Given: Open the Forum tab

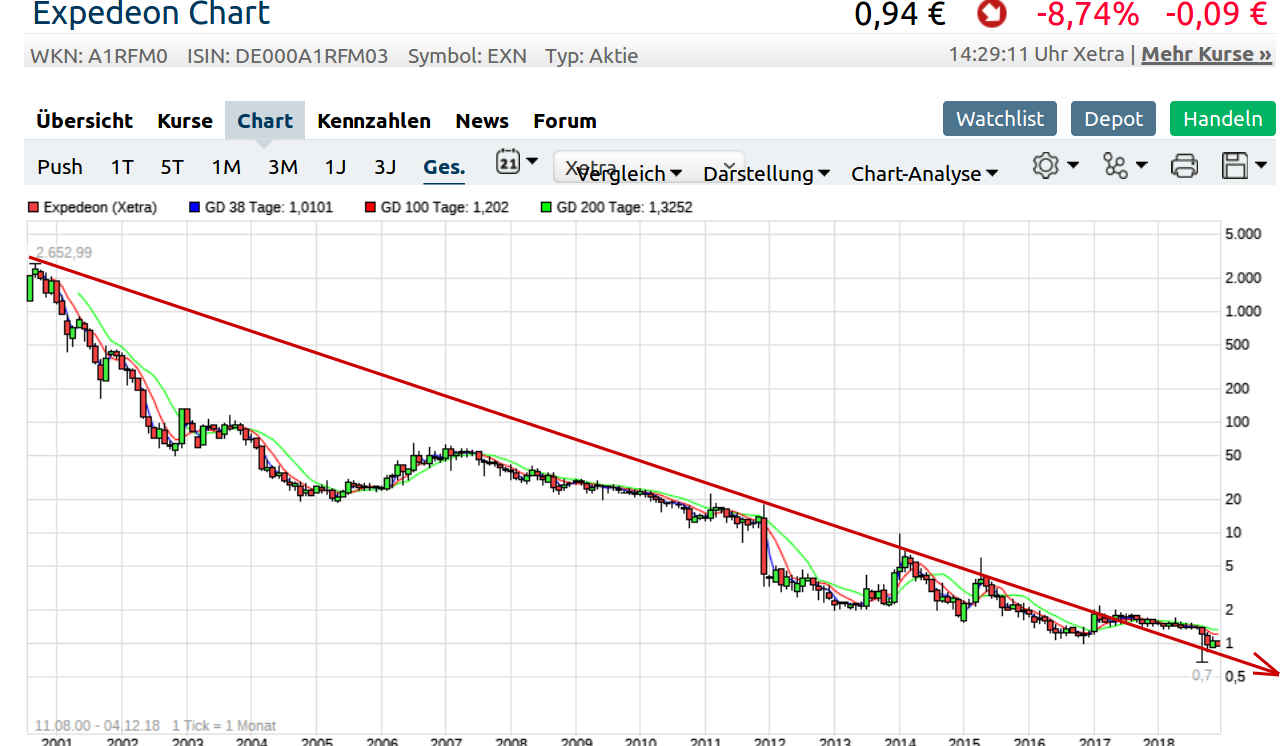Looking at the screenshot, I should [564, 120].
